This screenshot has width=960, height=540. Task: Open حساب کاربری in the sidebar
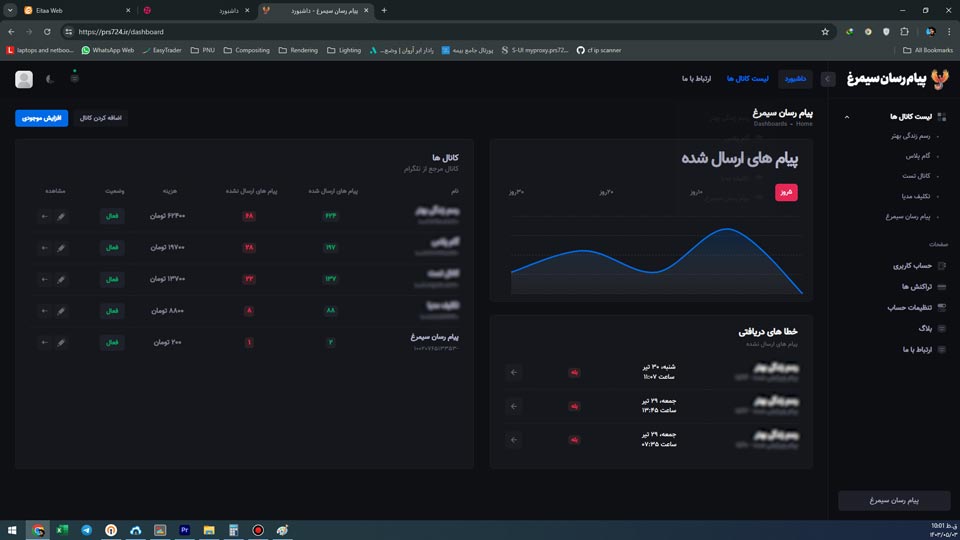(912, 266)
